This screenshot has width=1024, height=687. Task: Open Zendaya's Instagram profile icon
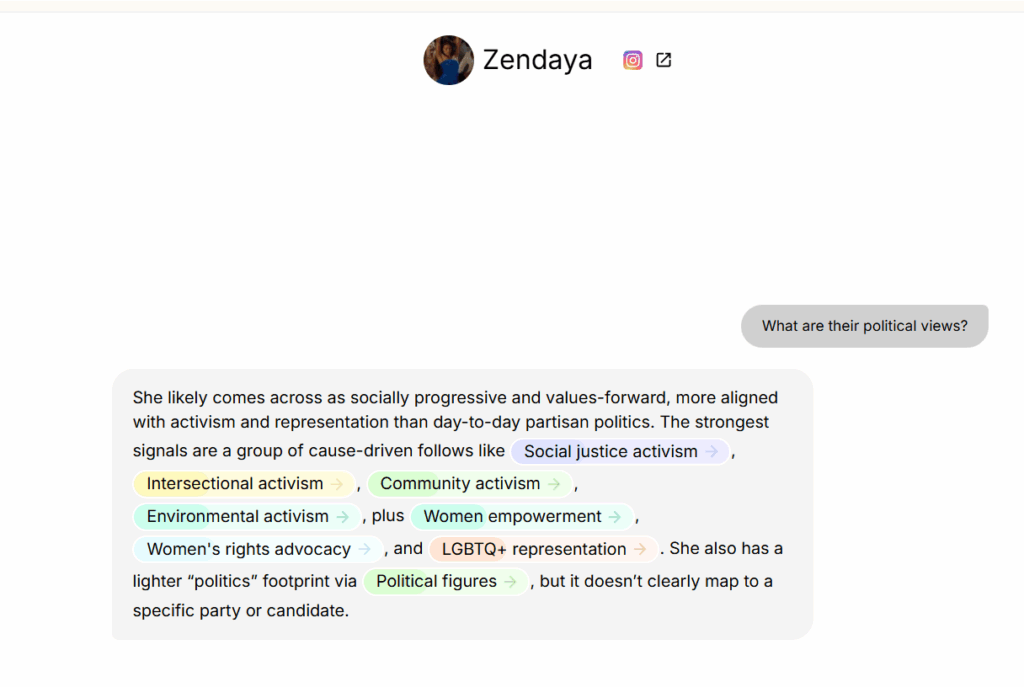632,60
